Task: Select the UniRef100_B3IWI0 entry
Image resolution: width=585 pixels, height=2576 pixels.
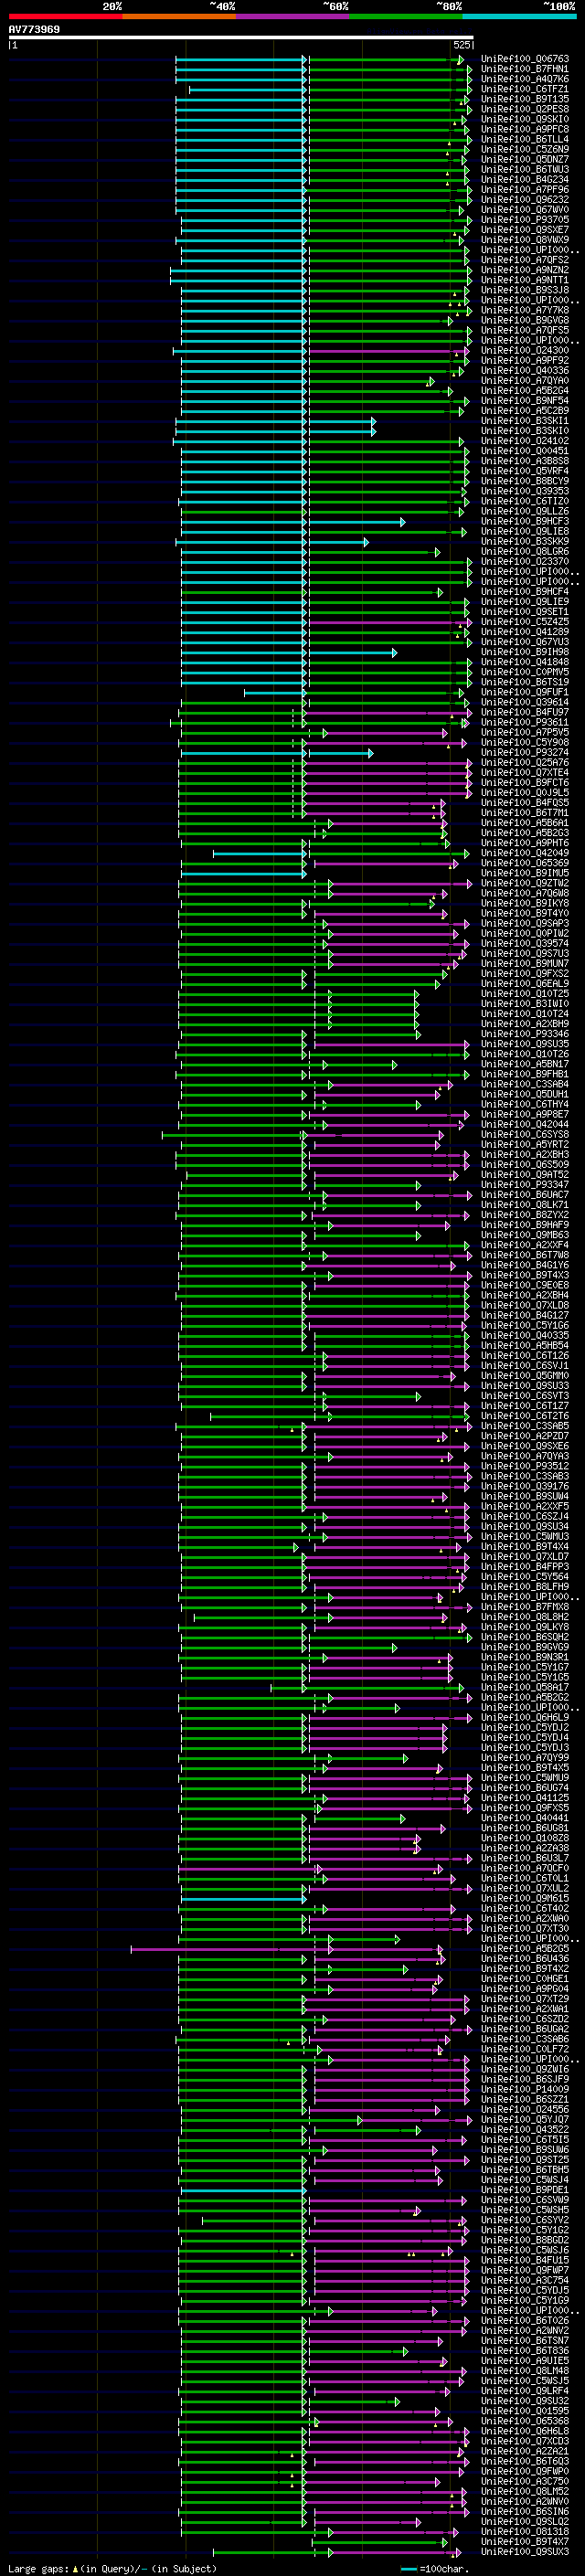Action: click(524, 1003)
